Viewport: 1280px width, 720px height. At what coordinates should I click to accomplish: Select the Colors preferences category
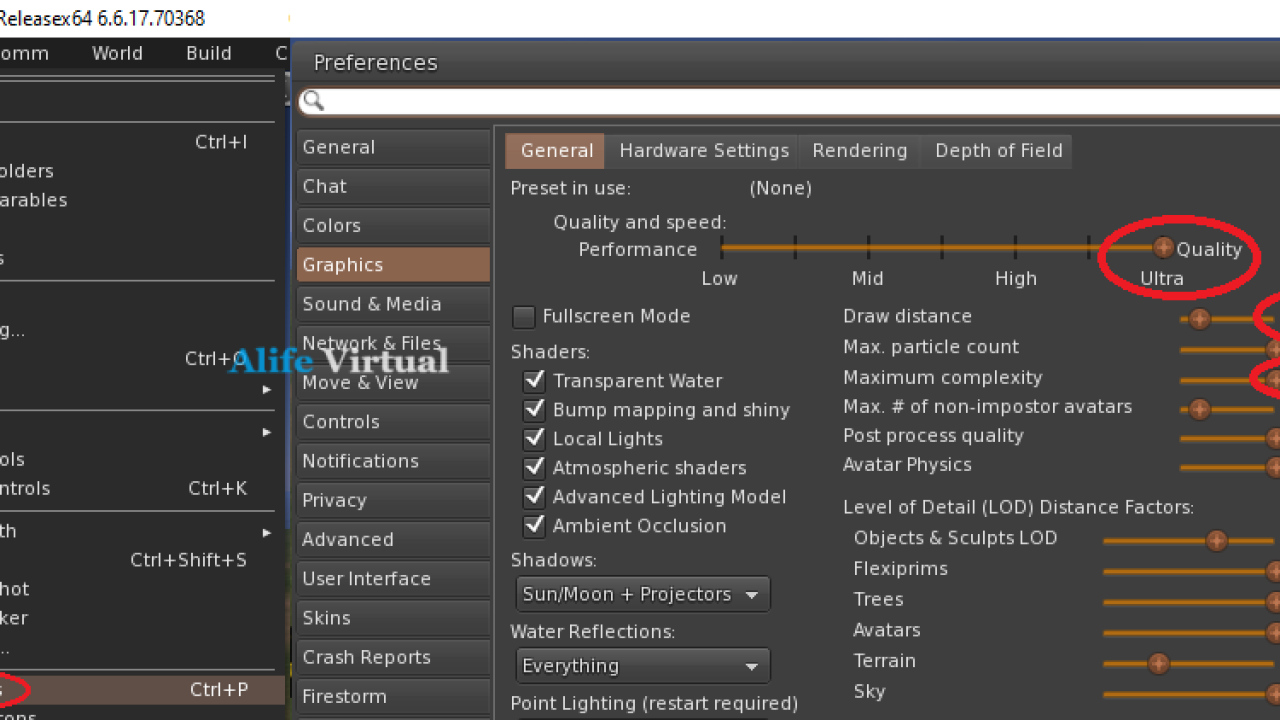click(x=393, y=226)
